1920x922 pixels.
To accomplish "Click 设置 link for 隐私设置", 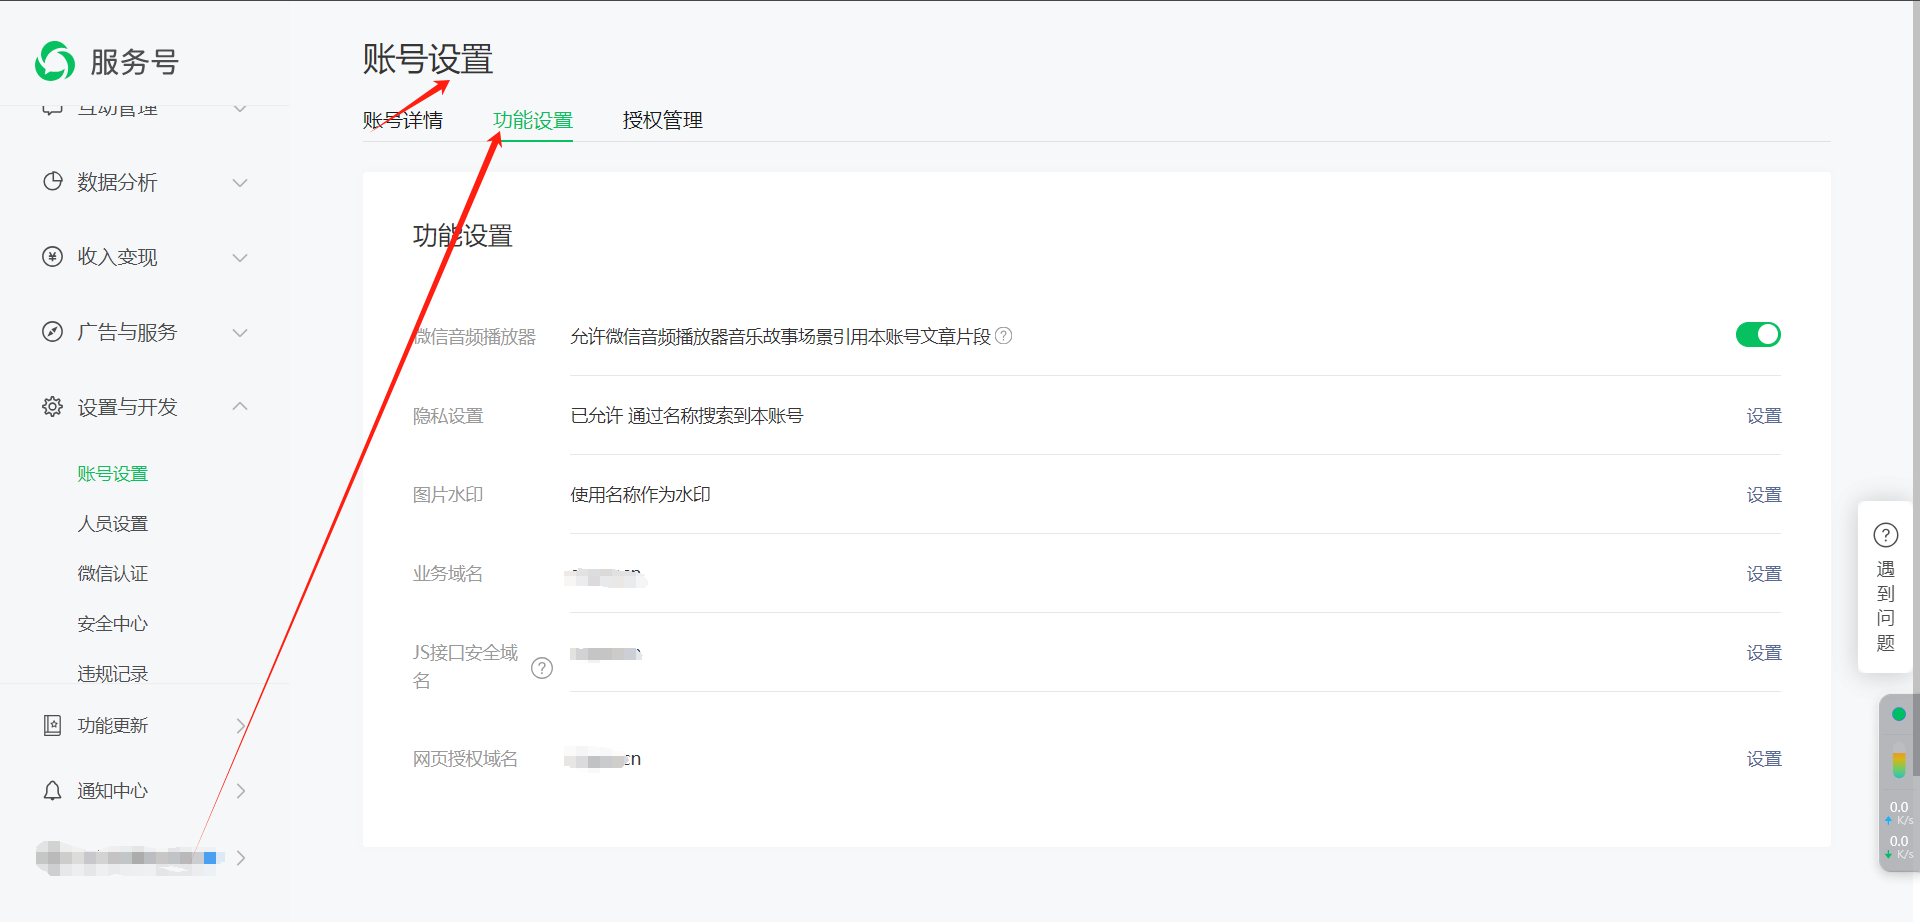I will click(x=1763, y=416).
